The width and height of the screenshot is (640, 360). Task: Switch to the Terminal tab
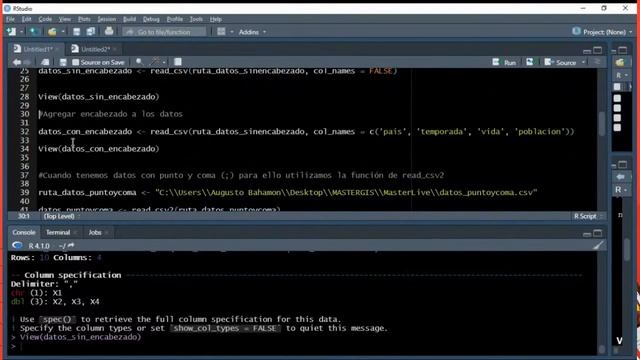(x=58, y=232)
